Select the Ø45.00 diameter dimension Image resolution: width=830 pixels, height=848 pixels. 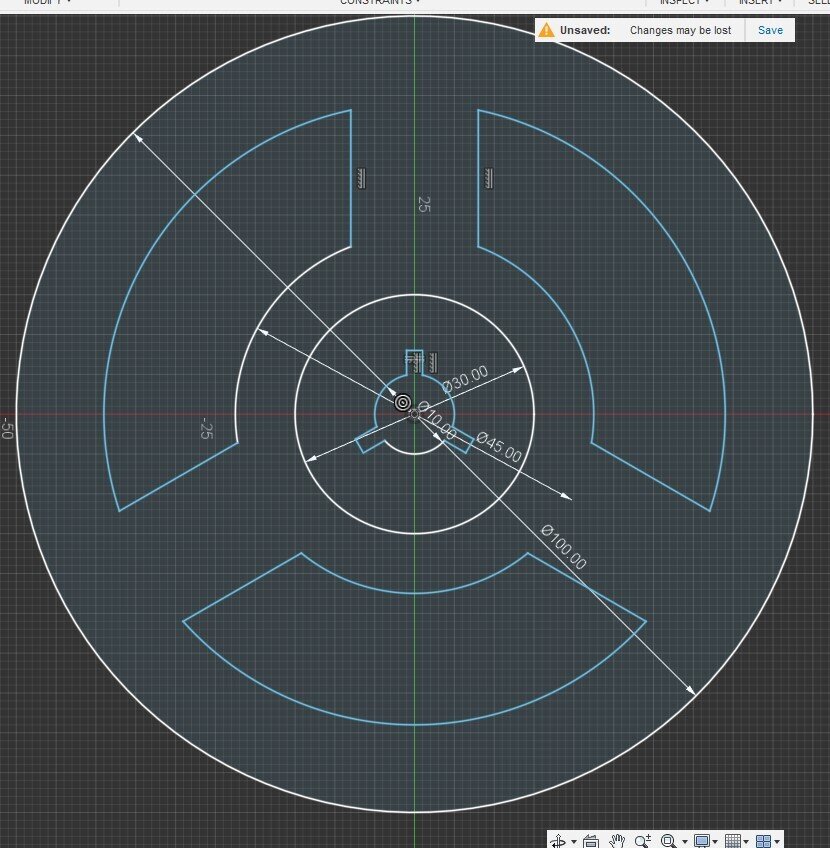click(499, 447)
